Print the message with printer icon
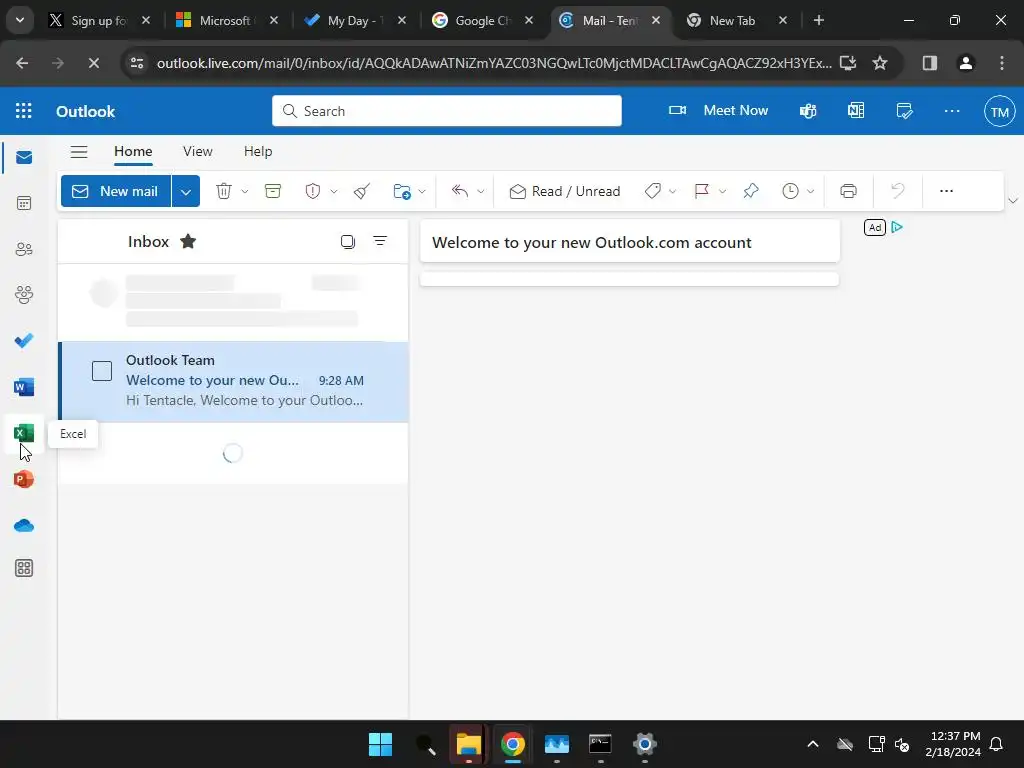The image size is (1024, 768). [848, 191]
